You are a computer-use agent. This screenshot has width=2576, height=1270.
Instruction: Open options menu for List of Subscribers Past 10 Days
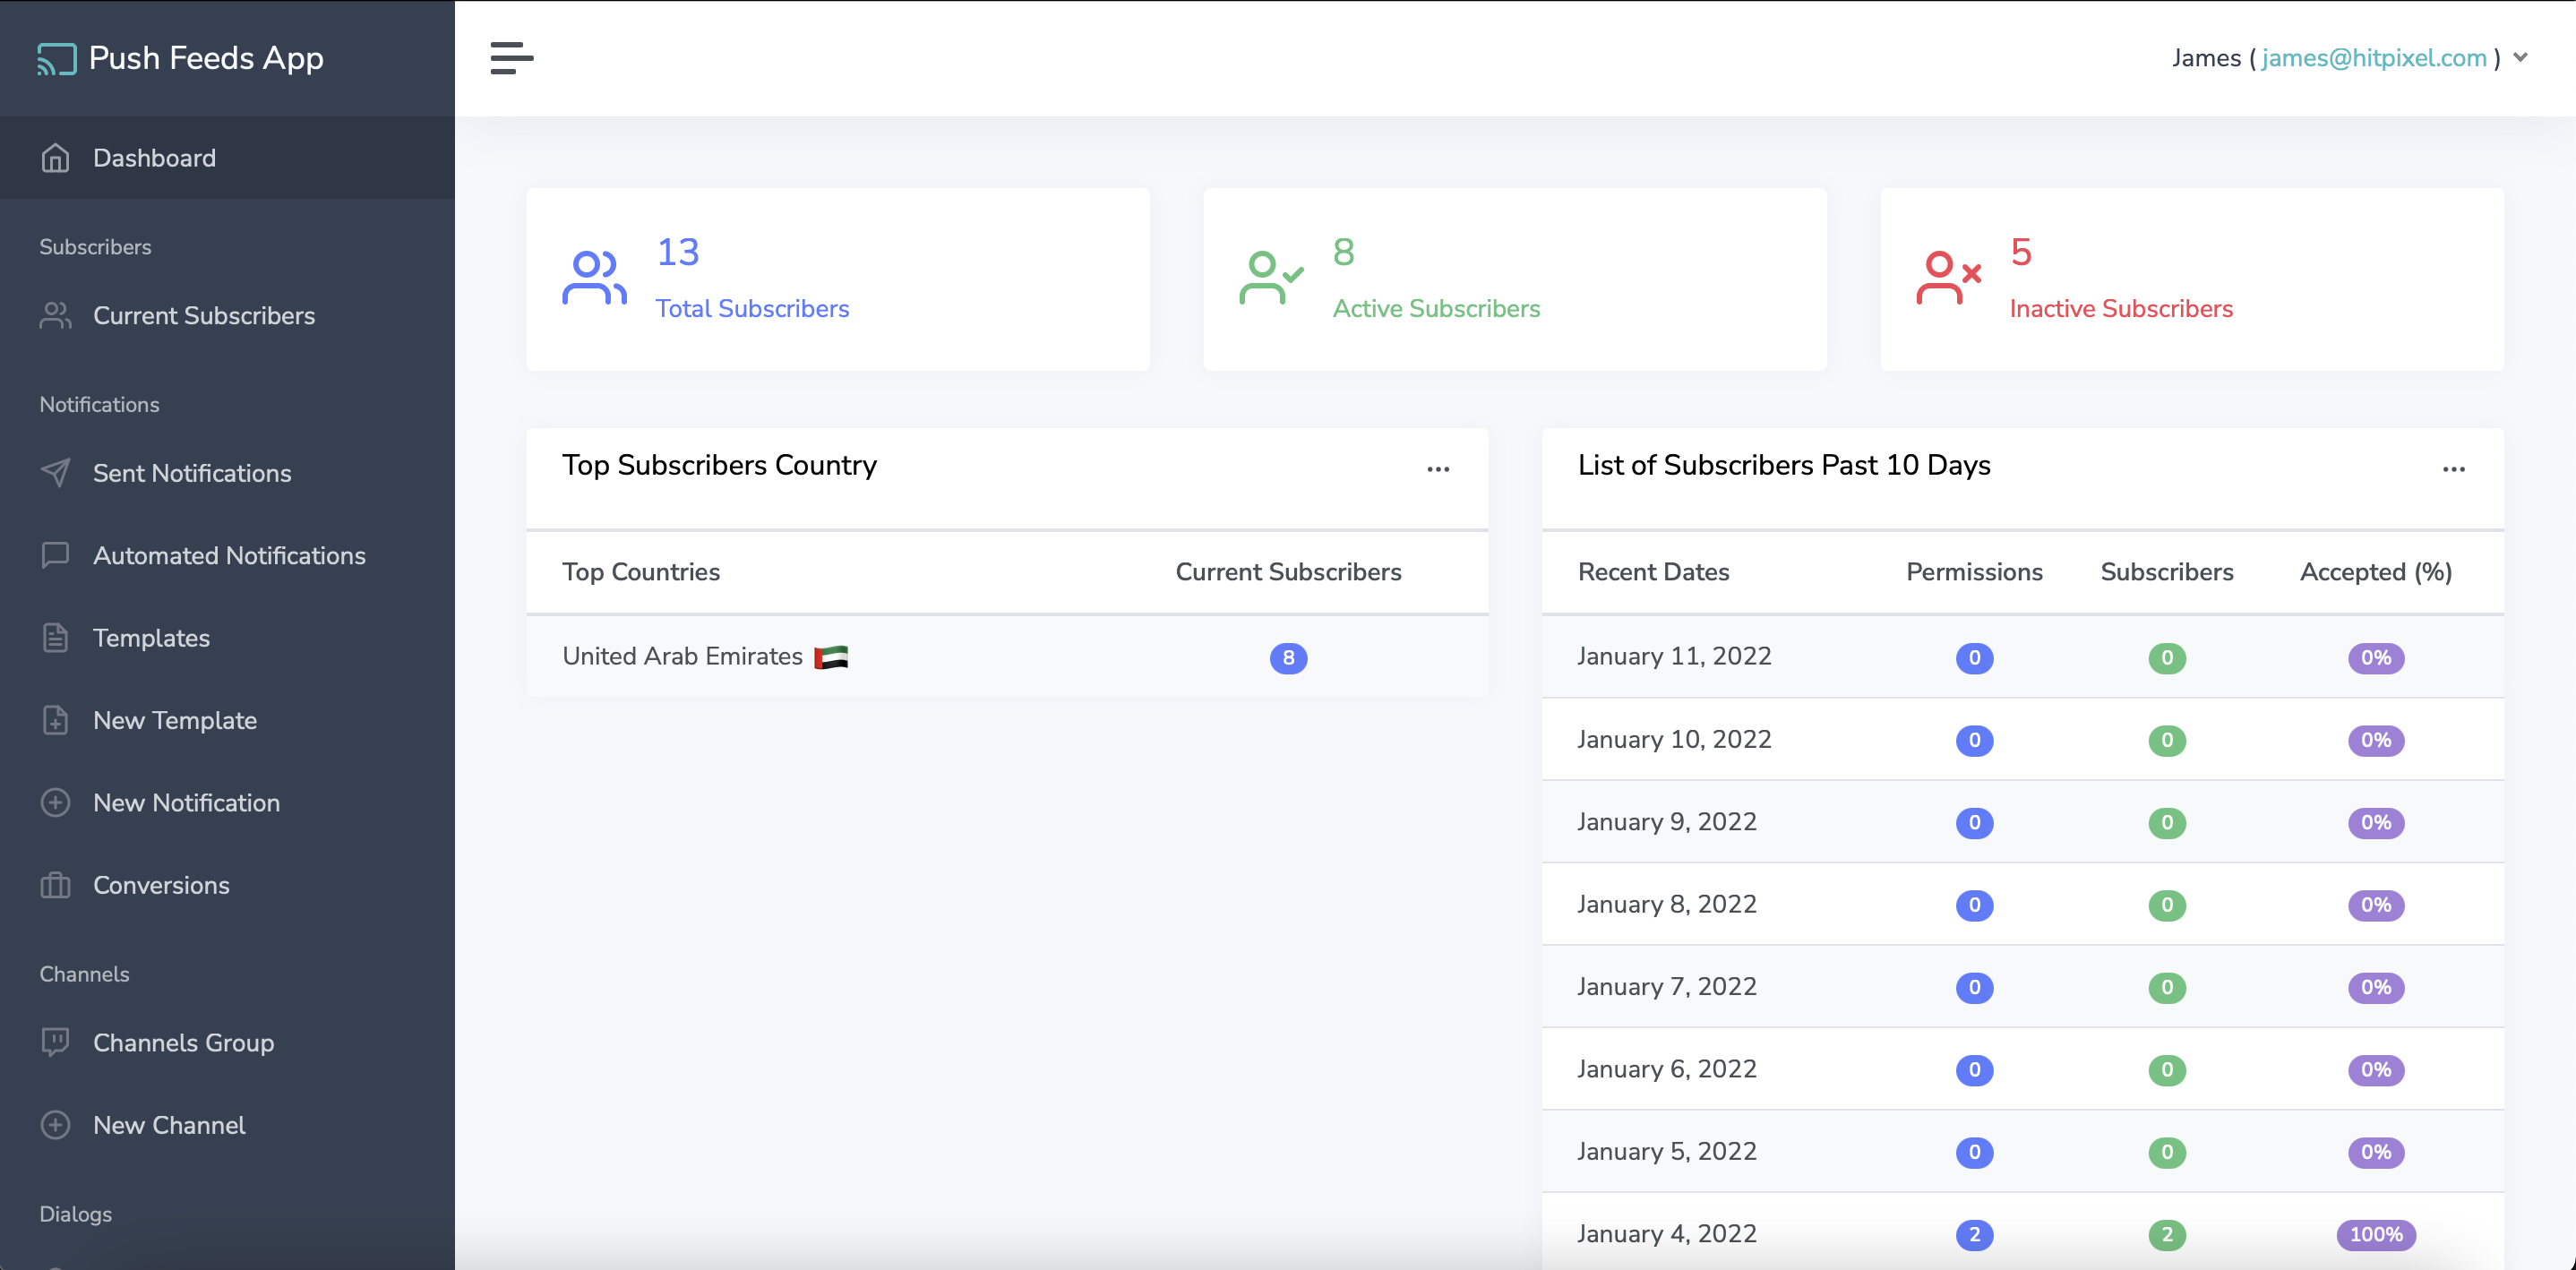tap(2453, 469)
